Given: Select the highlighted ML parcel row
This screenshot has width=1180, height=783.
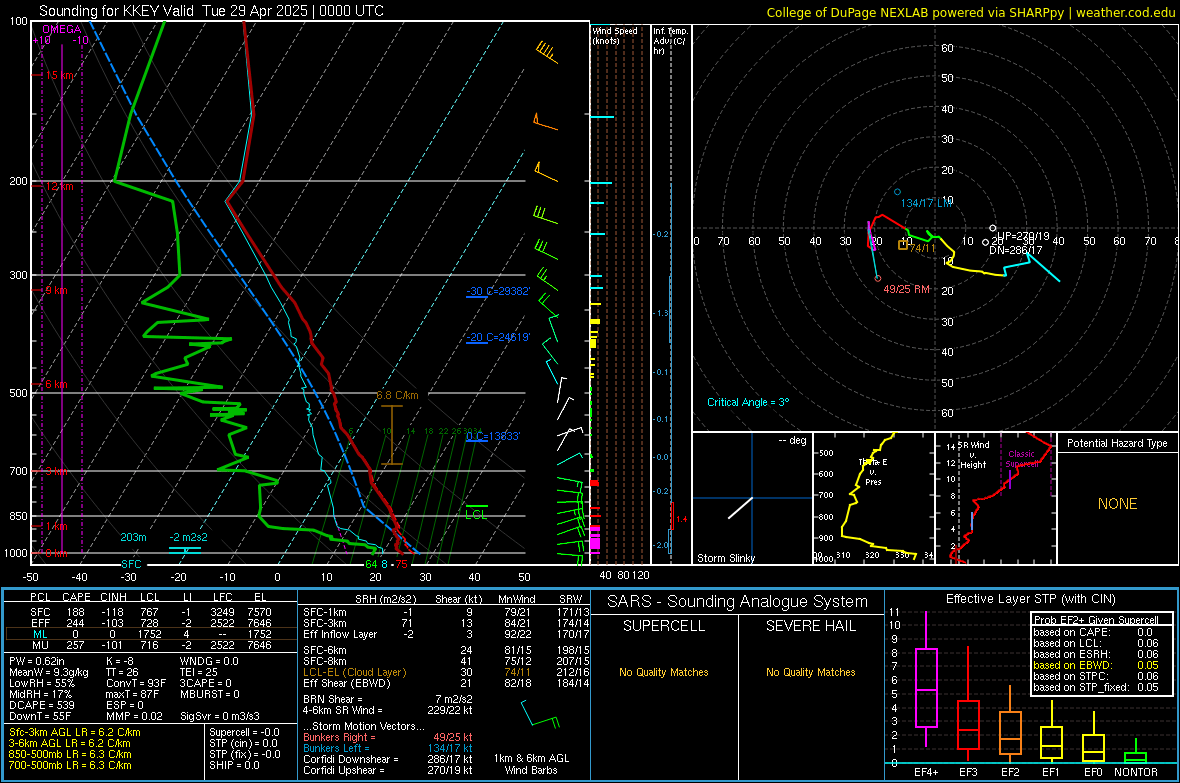Looking at the screenshot, I should coord(151,634).
